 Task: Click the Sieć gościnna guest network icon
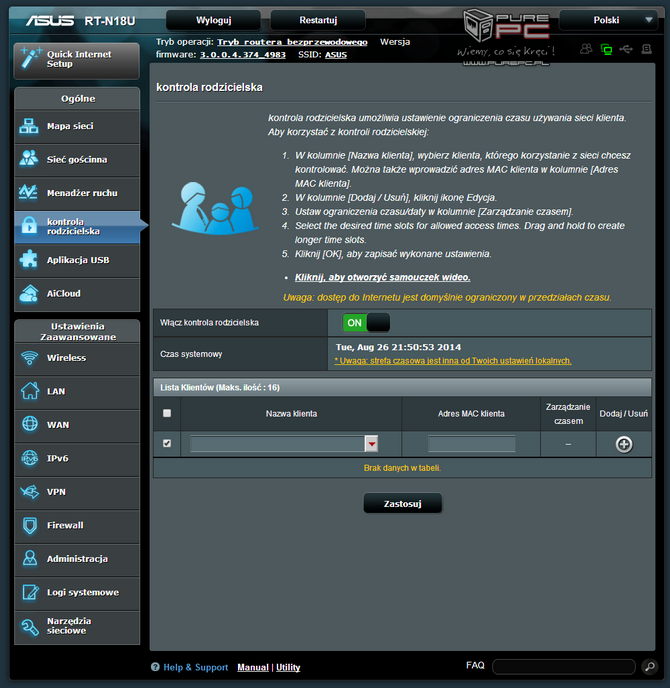pyautogui.click(x=29, y=160)
